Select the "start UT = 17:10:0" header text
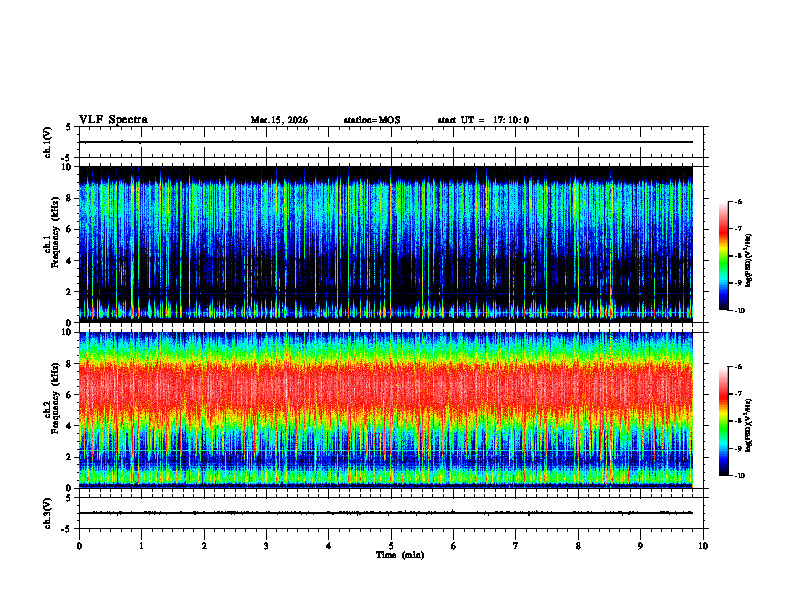The image size is (792, 612). [x=483, y=120]
